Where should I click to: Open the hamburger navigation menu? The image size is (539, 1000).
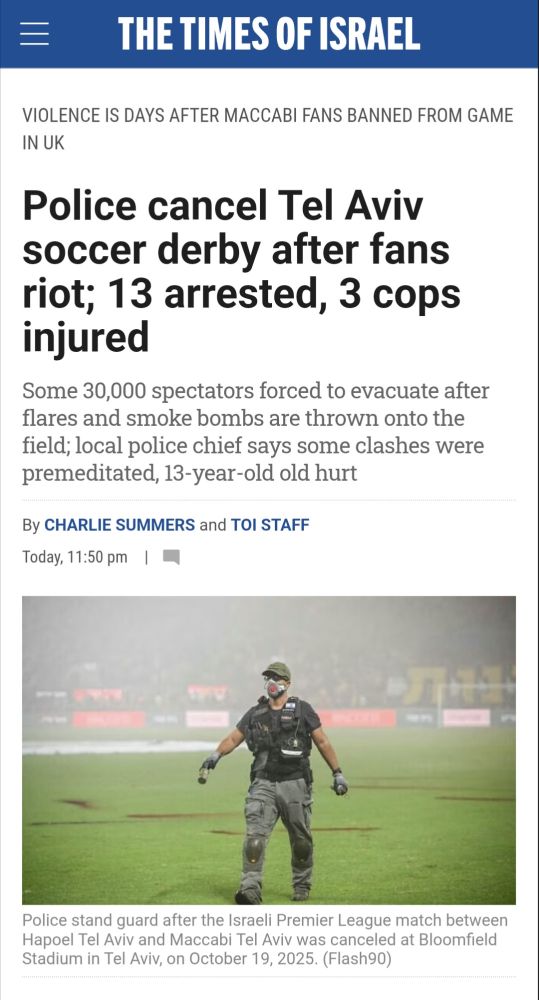34,34
